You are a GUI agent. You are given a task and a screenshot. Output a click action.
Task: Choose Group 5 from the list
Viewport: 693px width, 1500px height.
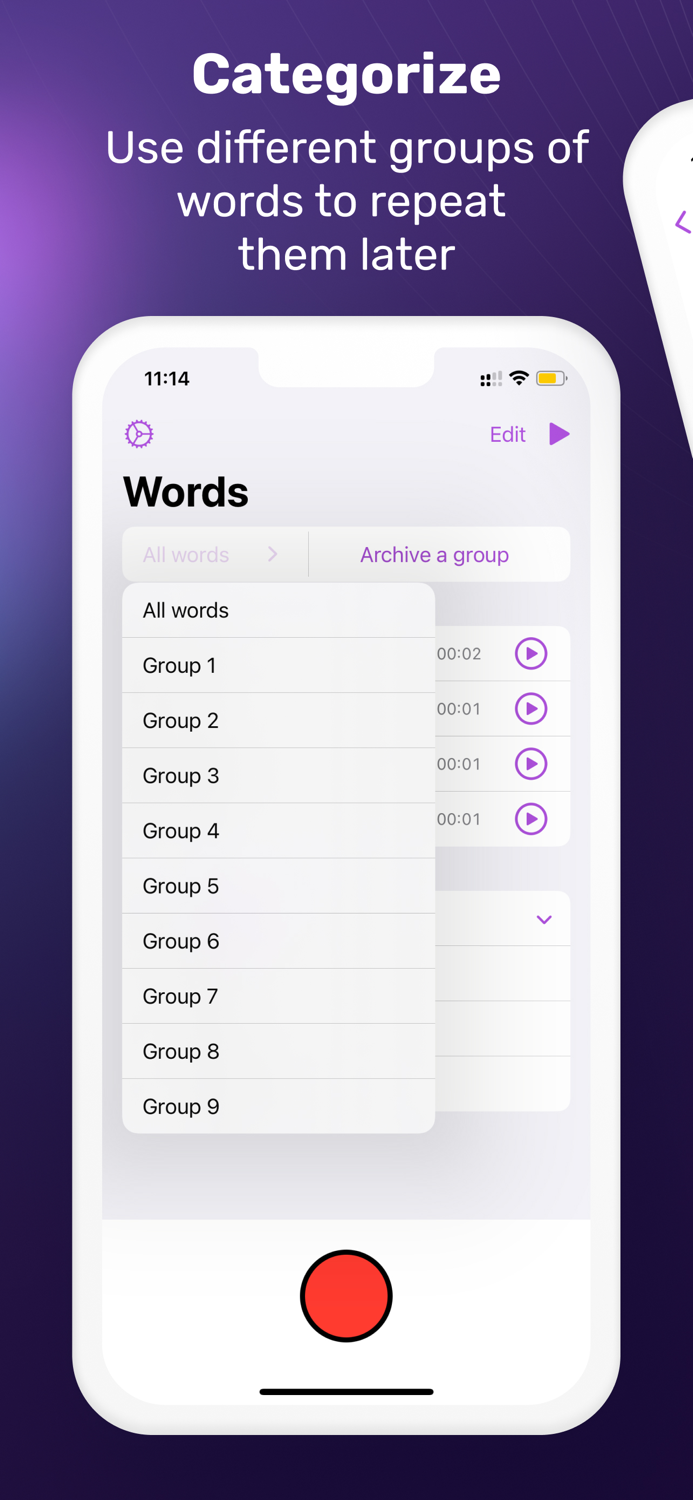pos(278,885)
